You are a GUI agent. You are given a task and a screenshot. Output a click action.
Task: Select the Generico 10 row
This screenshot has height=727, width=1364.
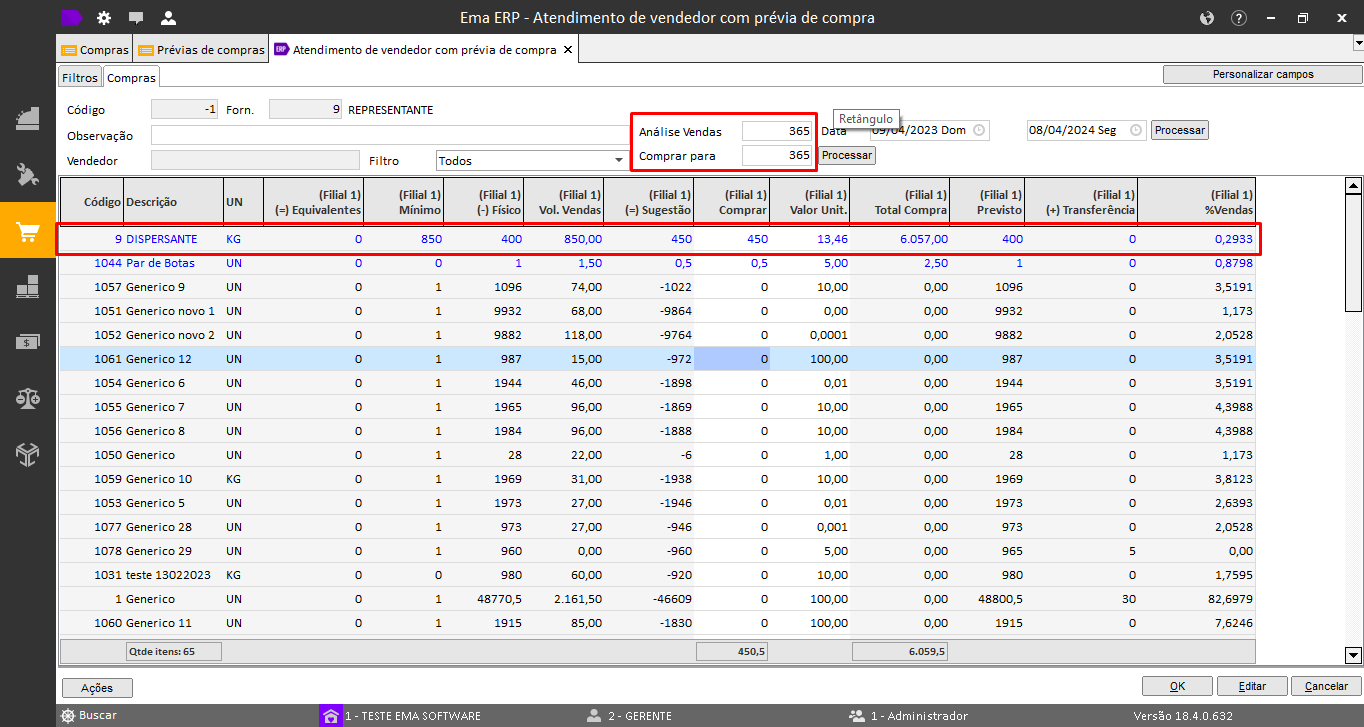(658, 479)
